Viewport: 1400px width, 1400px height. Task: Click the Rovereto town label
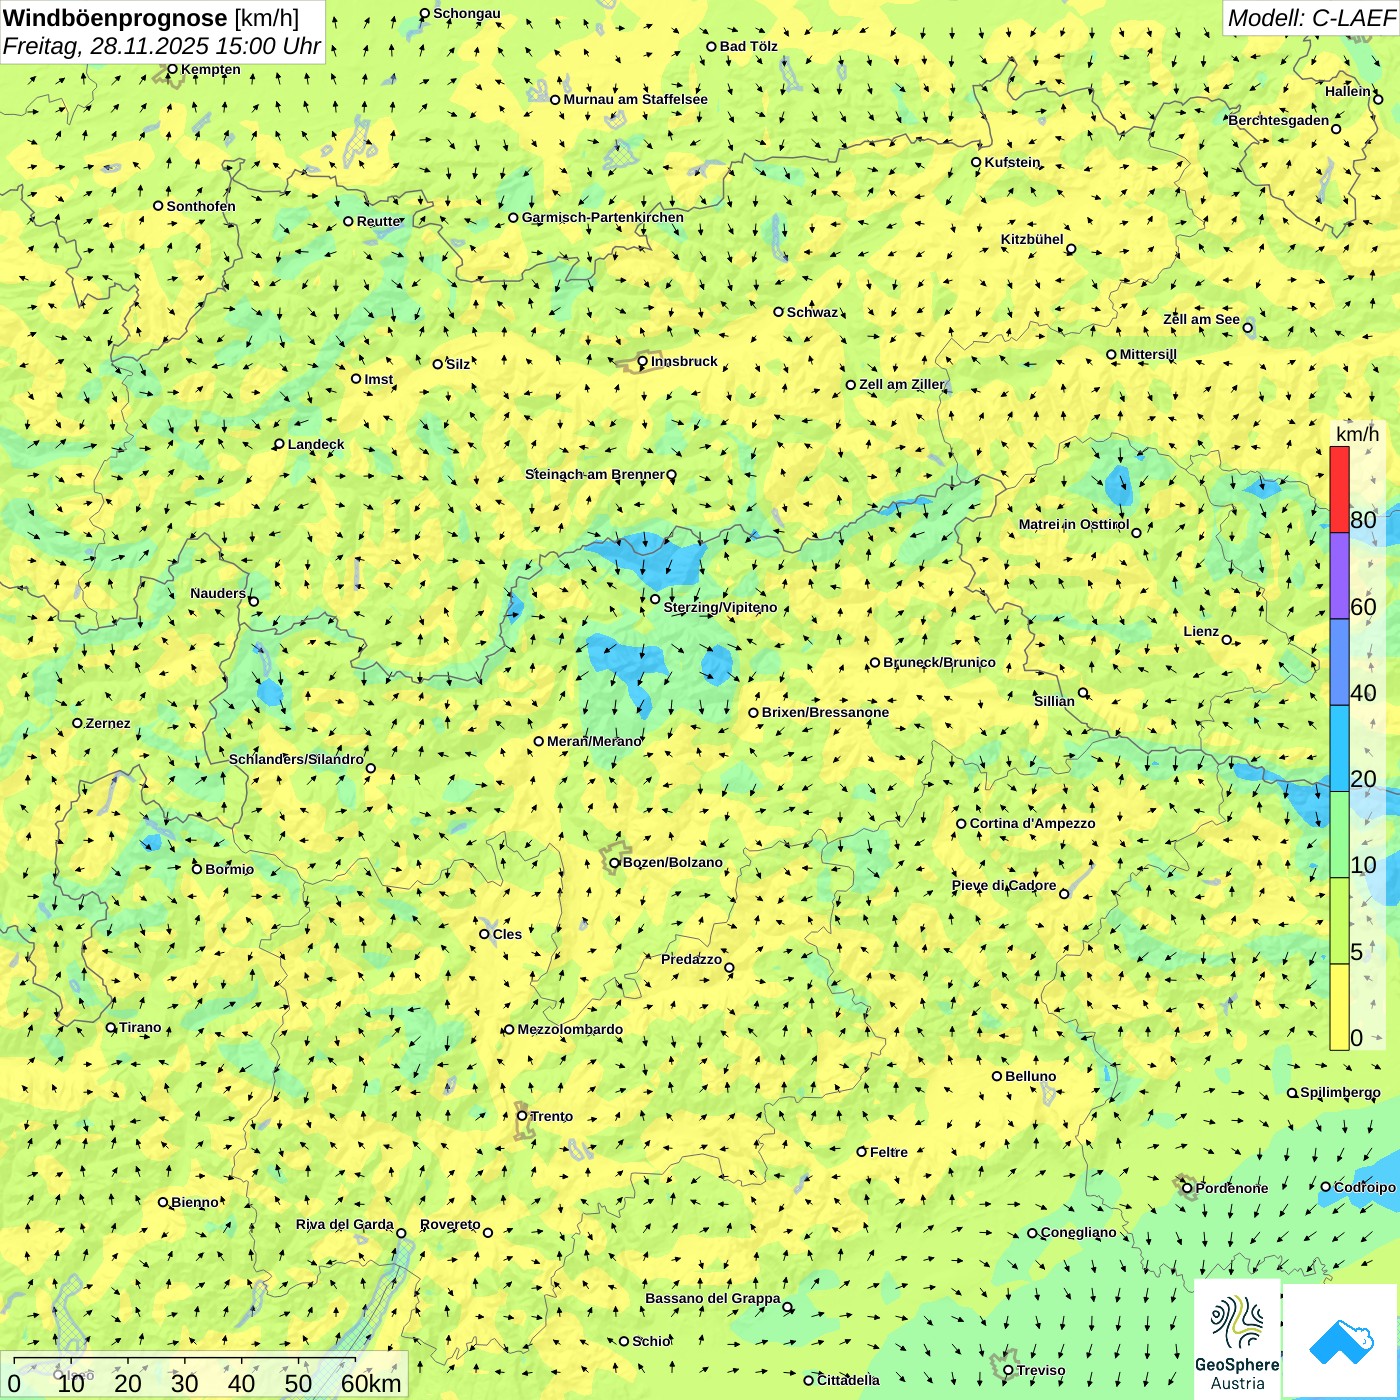[450, 1224]
